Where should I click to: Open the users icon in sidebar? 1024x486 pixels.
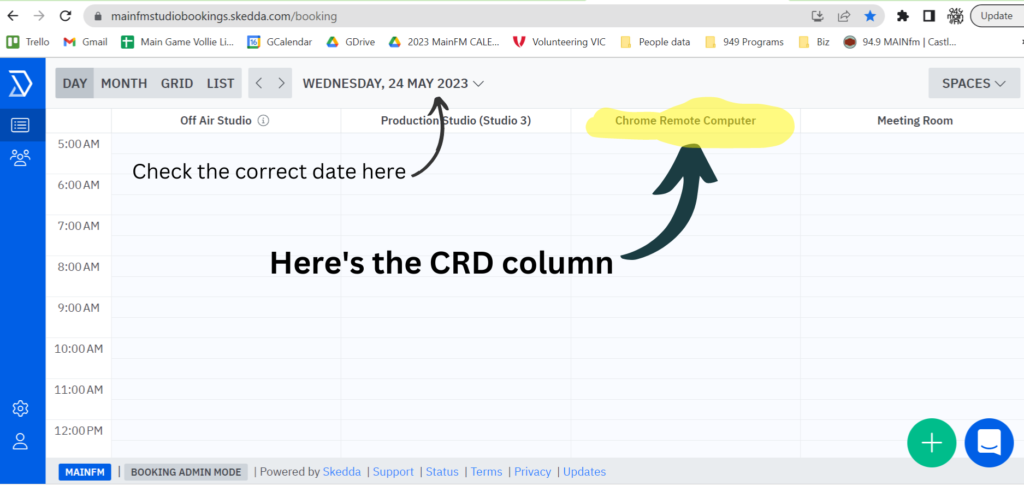coord(20,157)
